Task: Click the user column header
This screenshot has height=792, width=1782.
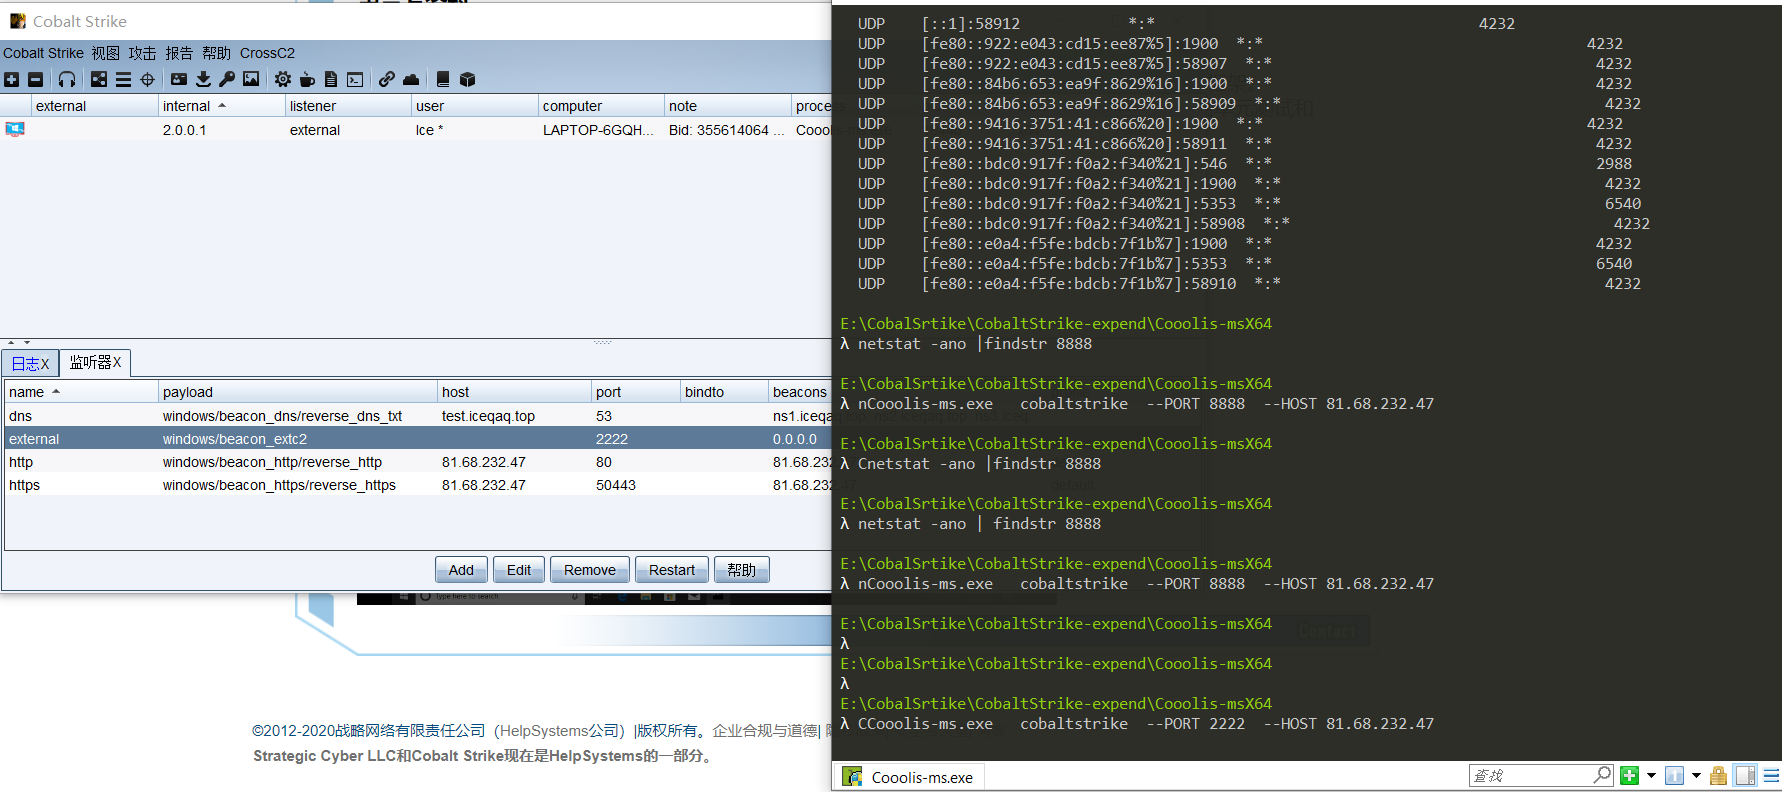Action: (475, 106)
